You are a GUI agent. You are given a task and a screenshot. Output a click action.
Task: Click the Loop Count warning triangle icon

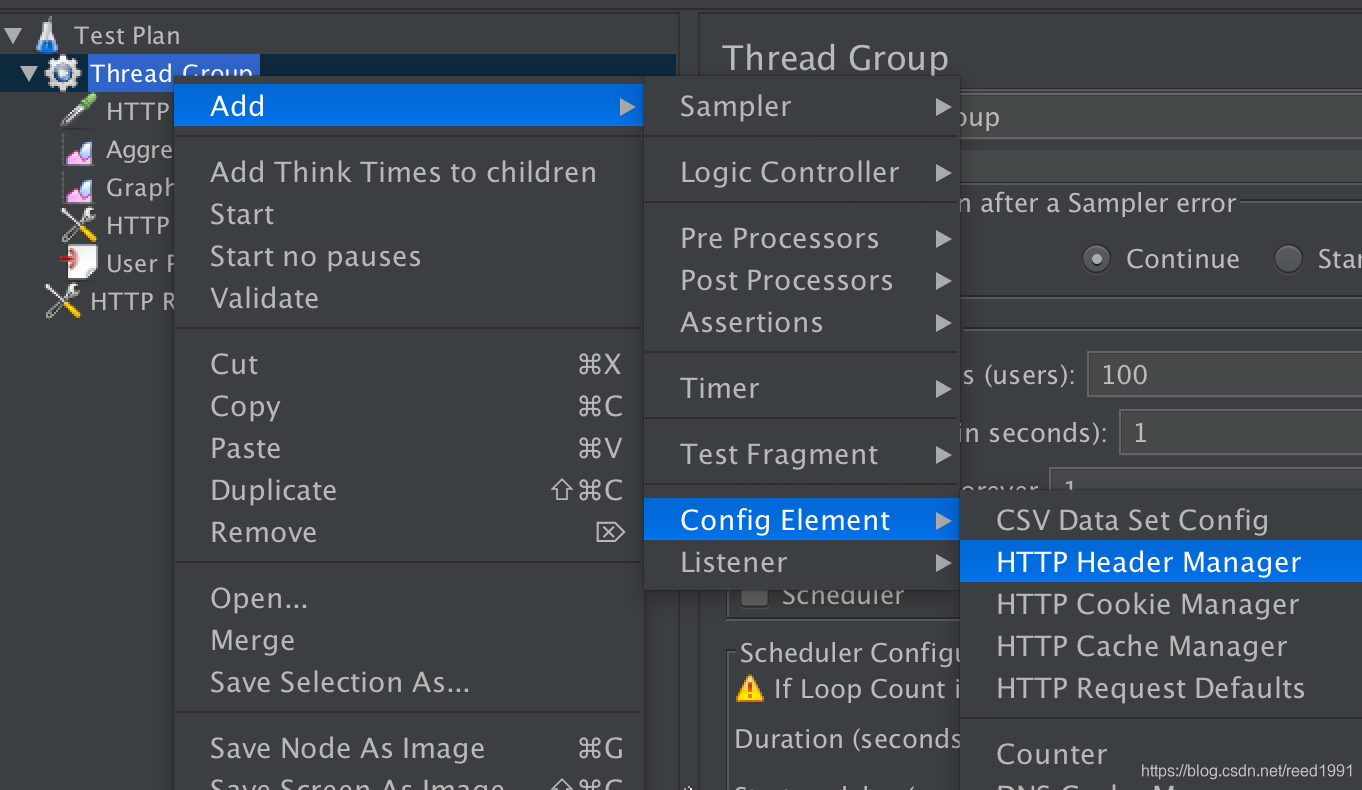(750, 688)
